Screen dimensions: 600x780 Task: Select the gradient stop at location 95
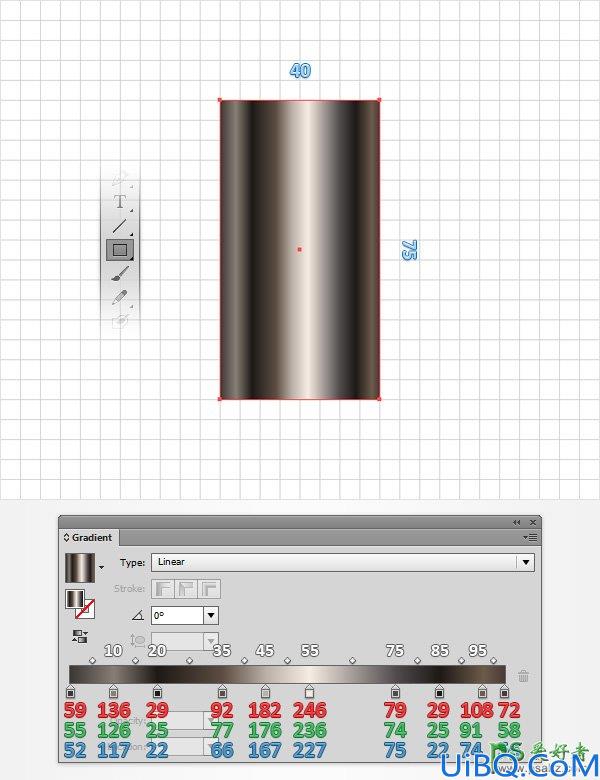tap(482, 692)
